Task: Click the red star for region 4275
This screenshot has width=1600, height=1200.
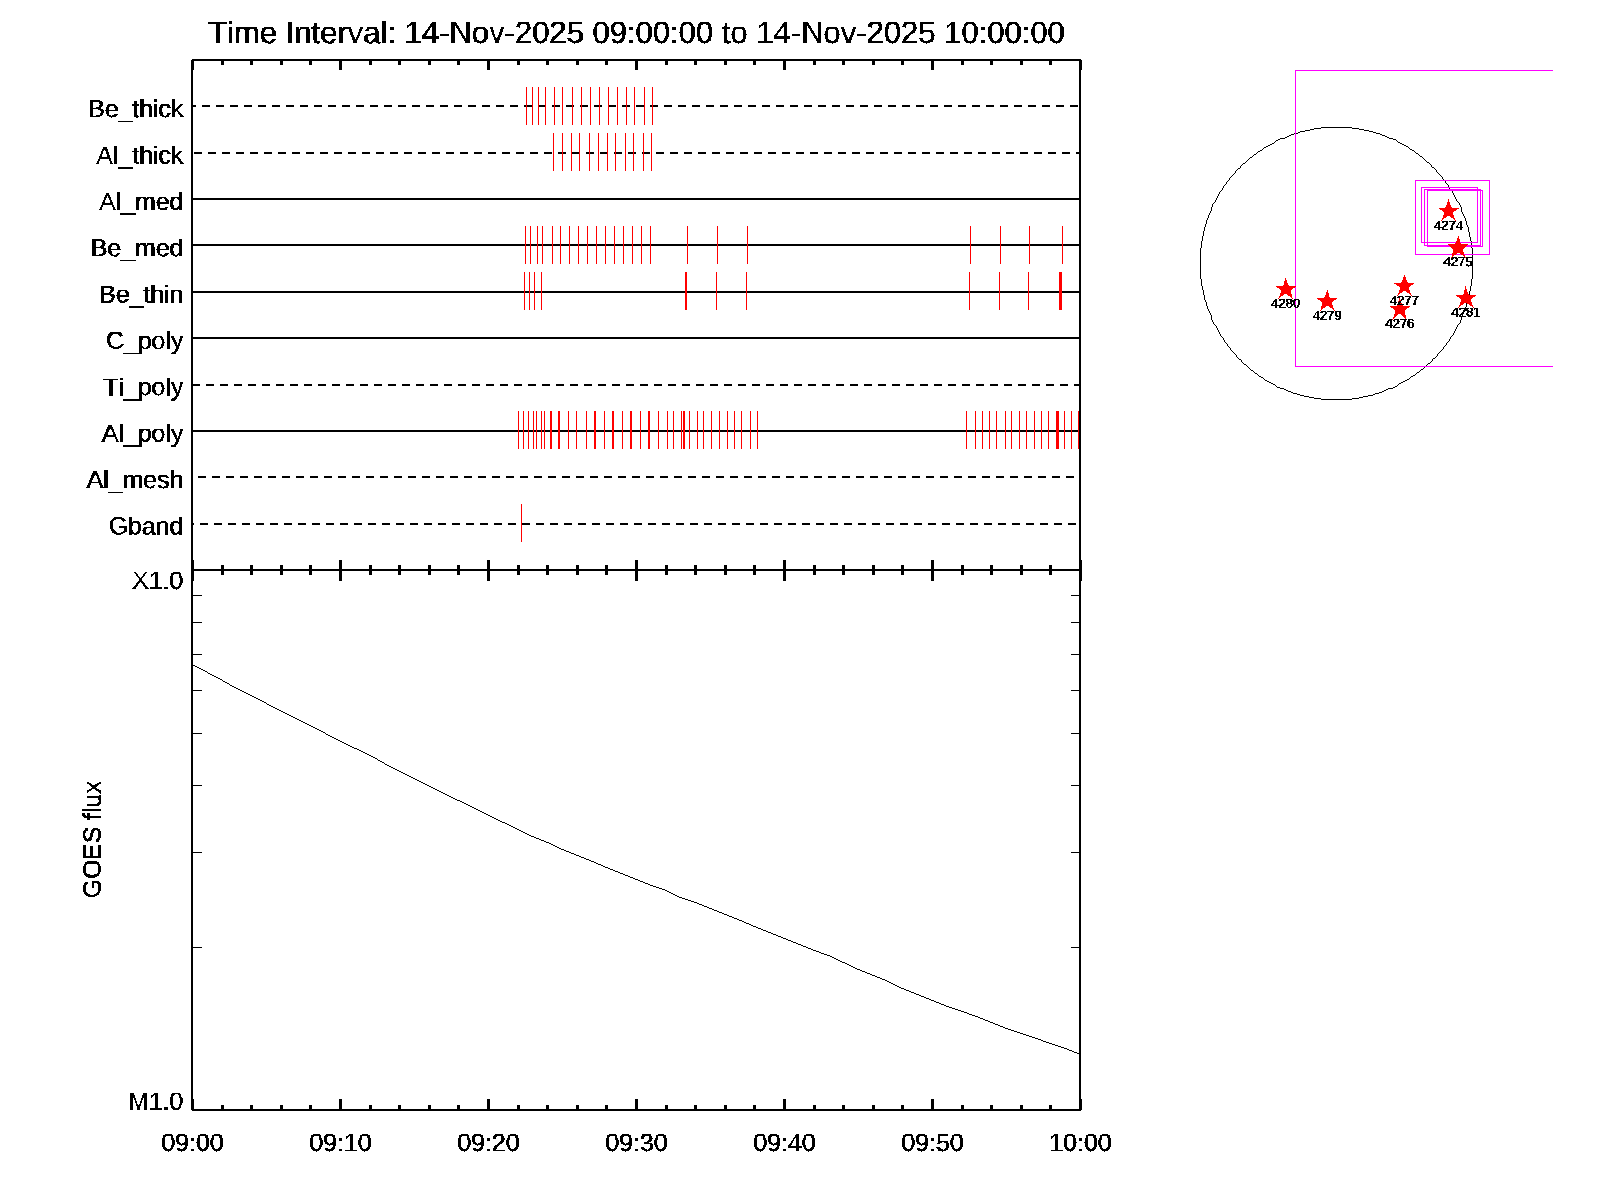Action: tap(1458, 247)
